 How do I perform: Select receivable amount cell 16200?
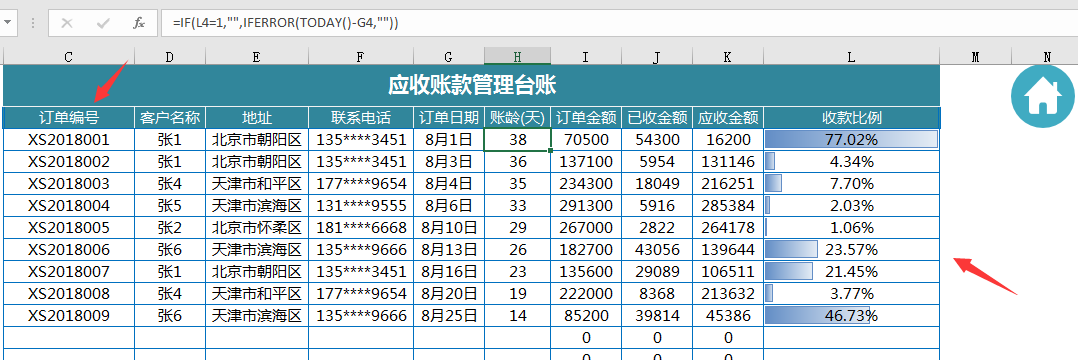point(727,139)
